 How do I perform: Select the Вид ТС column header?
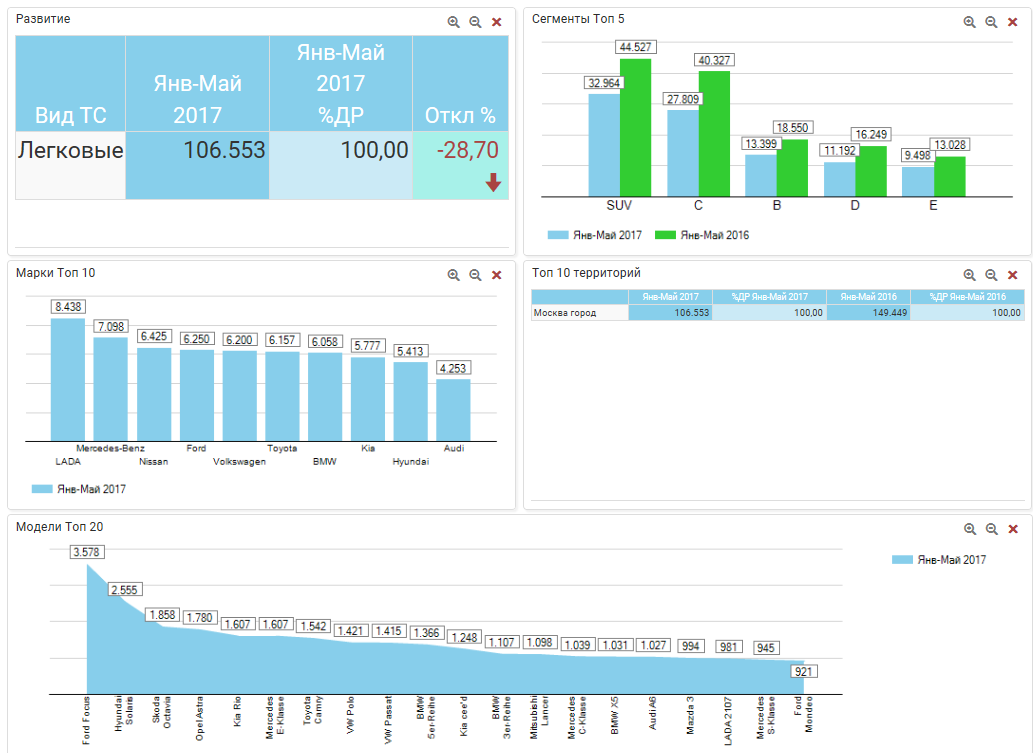point(70,115)
